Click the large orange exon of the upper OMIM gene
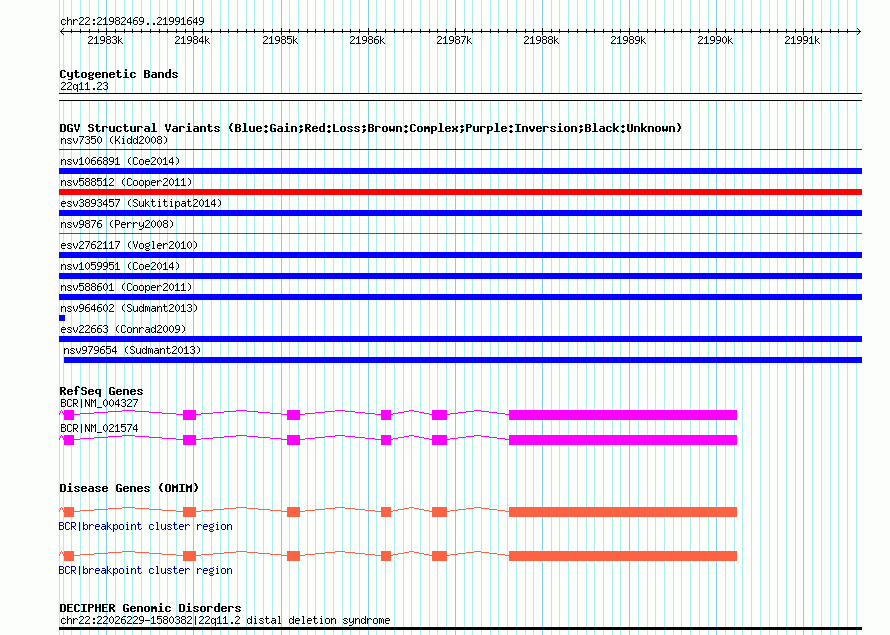The width and height of the screenshot is (890, 635). click(623, 512)
